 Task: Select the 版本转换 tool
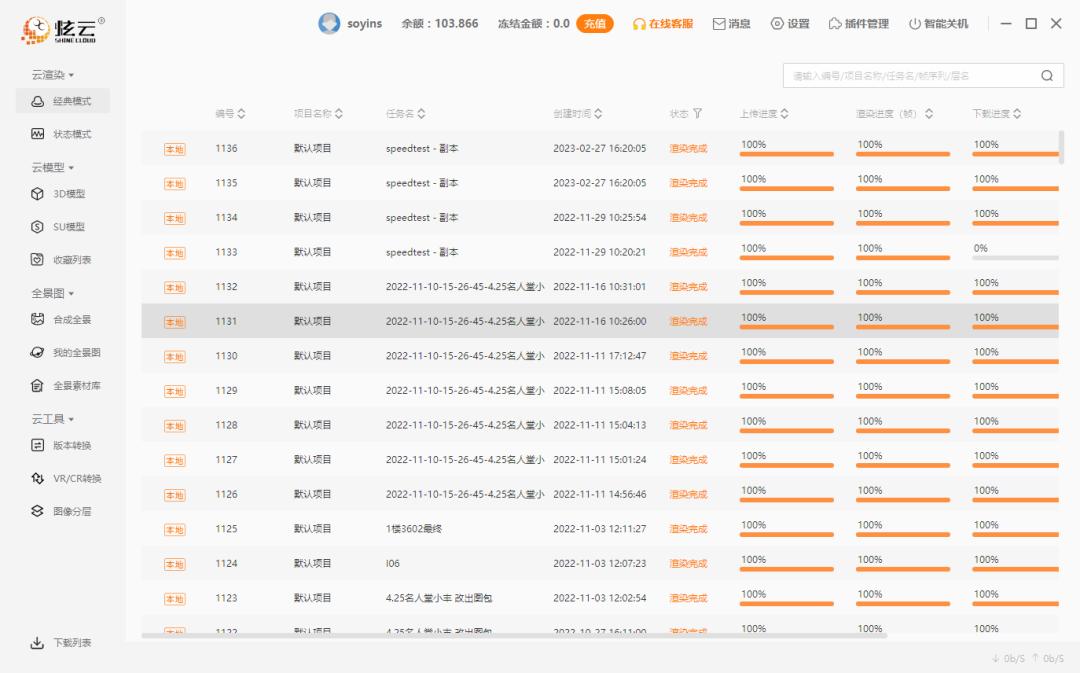pyautogui.click(x=62, y=446)
